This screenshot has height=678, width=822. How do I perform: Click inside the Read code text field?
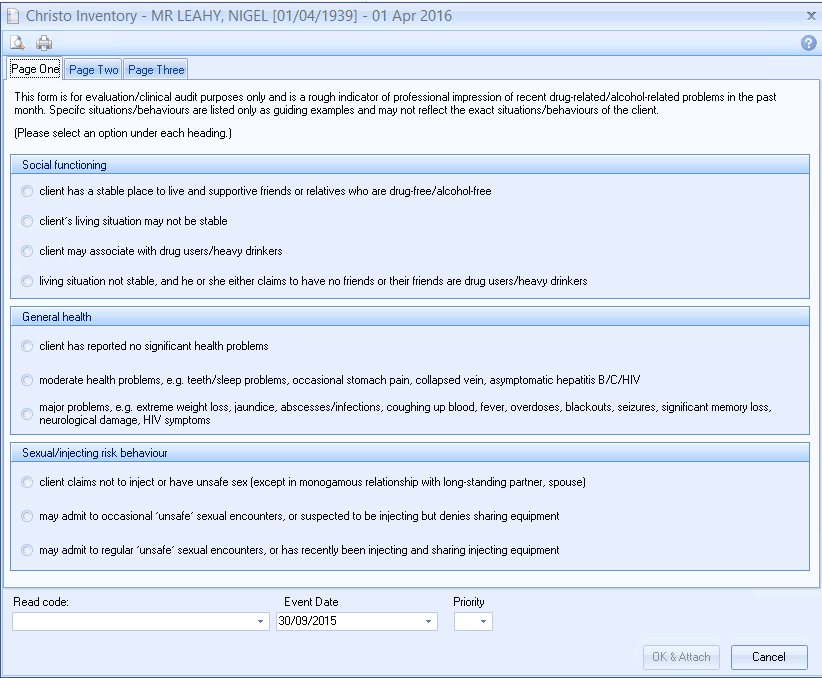point(132,622)
